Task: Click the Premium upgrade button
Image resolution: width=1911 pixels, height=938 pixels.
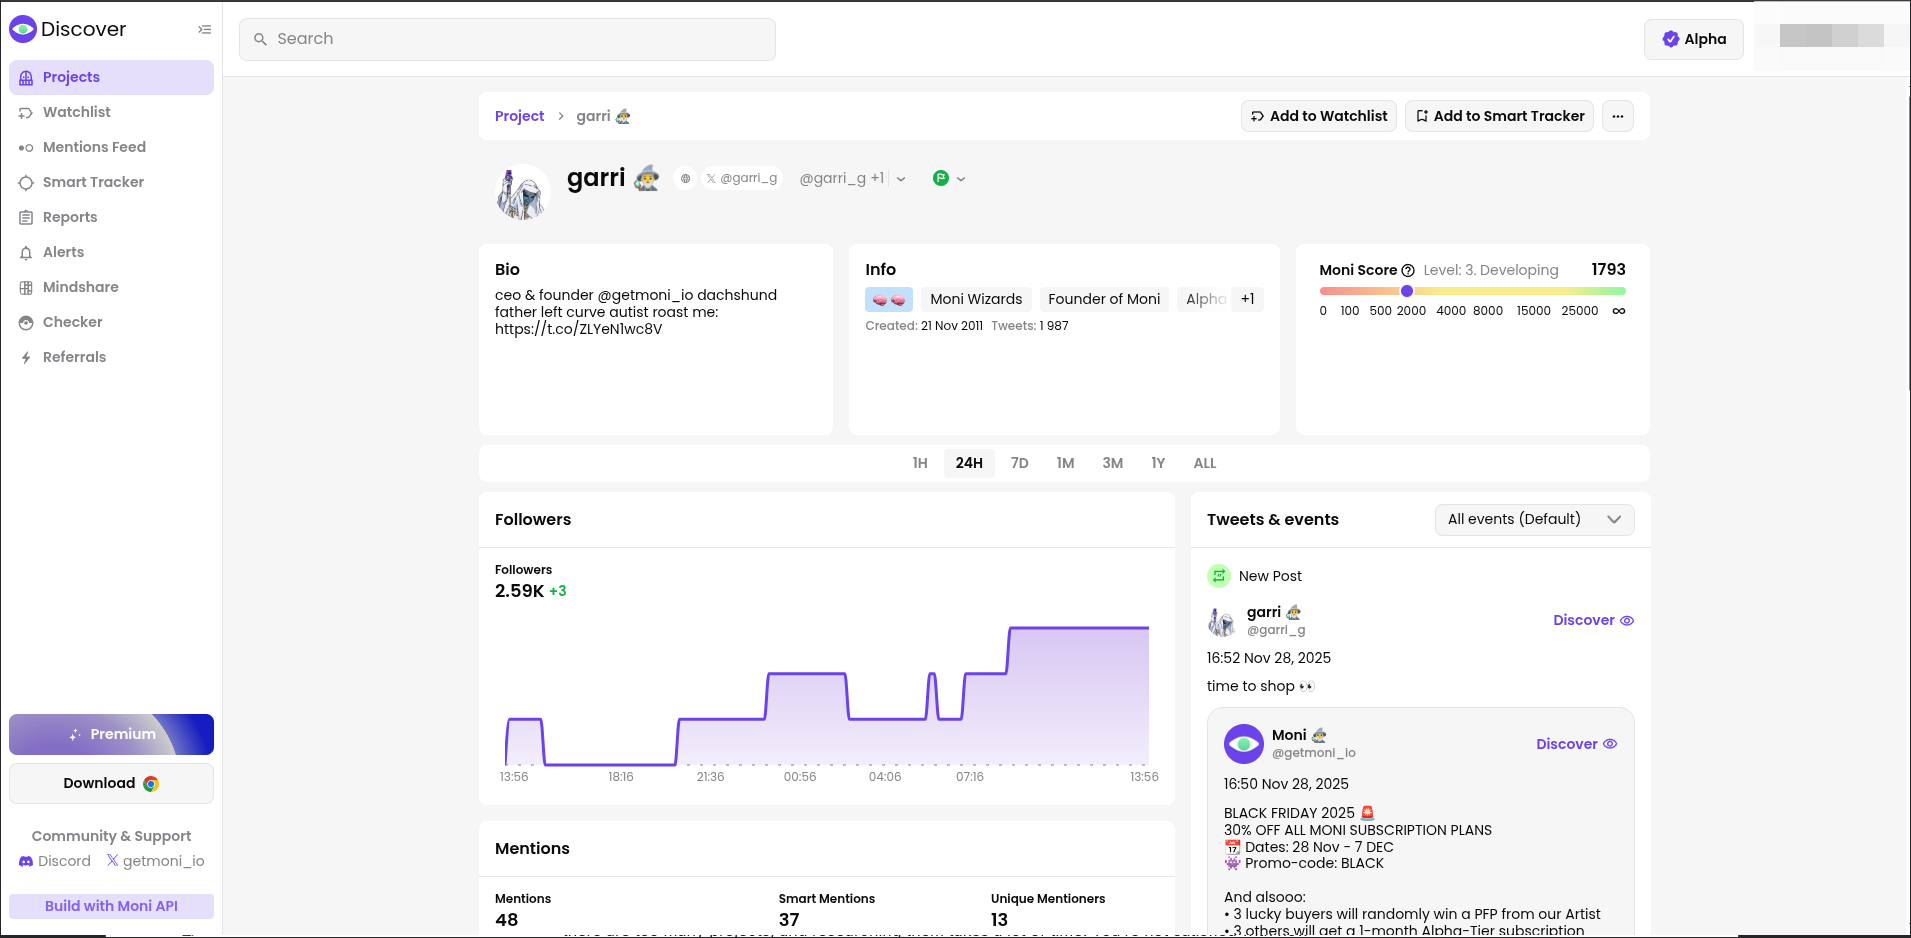Action: [x=111, y=734]
